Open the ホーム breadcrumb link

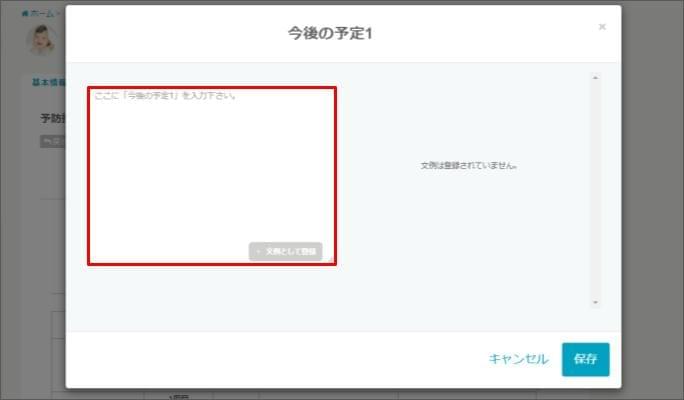[x=41, y=13]
